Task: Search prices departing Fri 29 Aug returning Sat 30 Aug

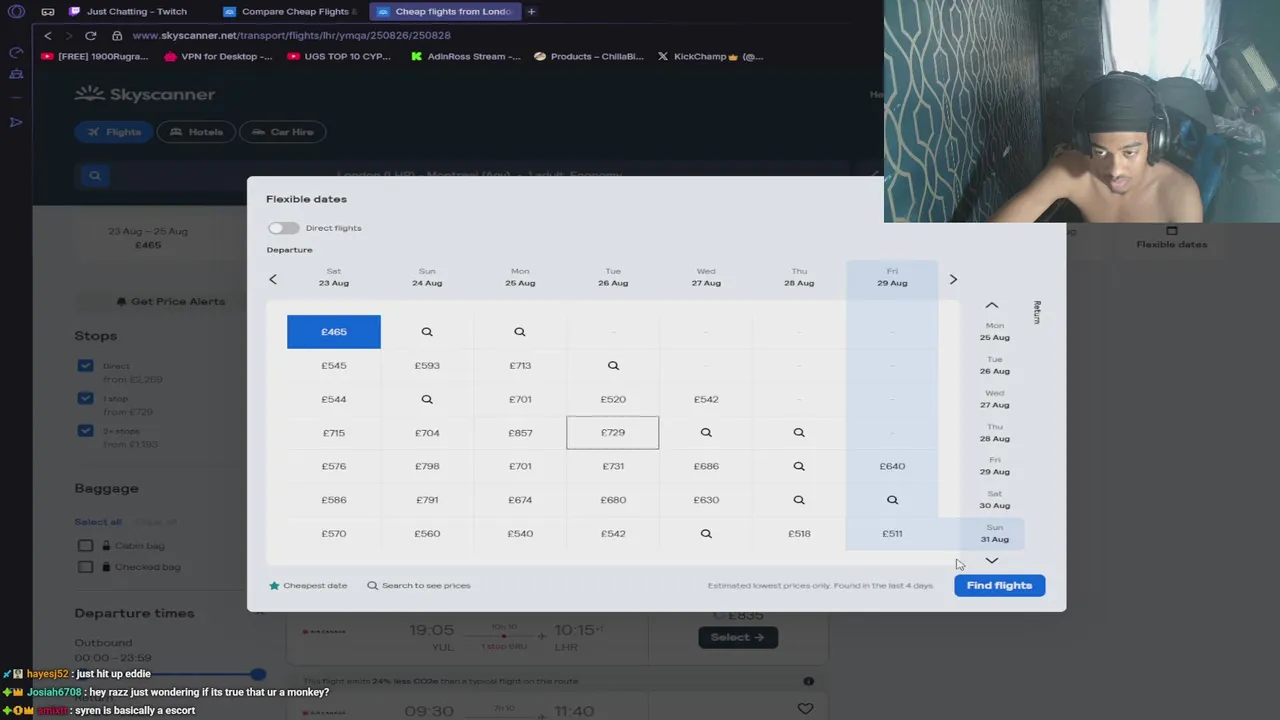Action: pyautogui.click(x=892, y=500)
